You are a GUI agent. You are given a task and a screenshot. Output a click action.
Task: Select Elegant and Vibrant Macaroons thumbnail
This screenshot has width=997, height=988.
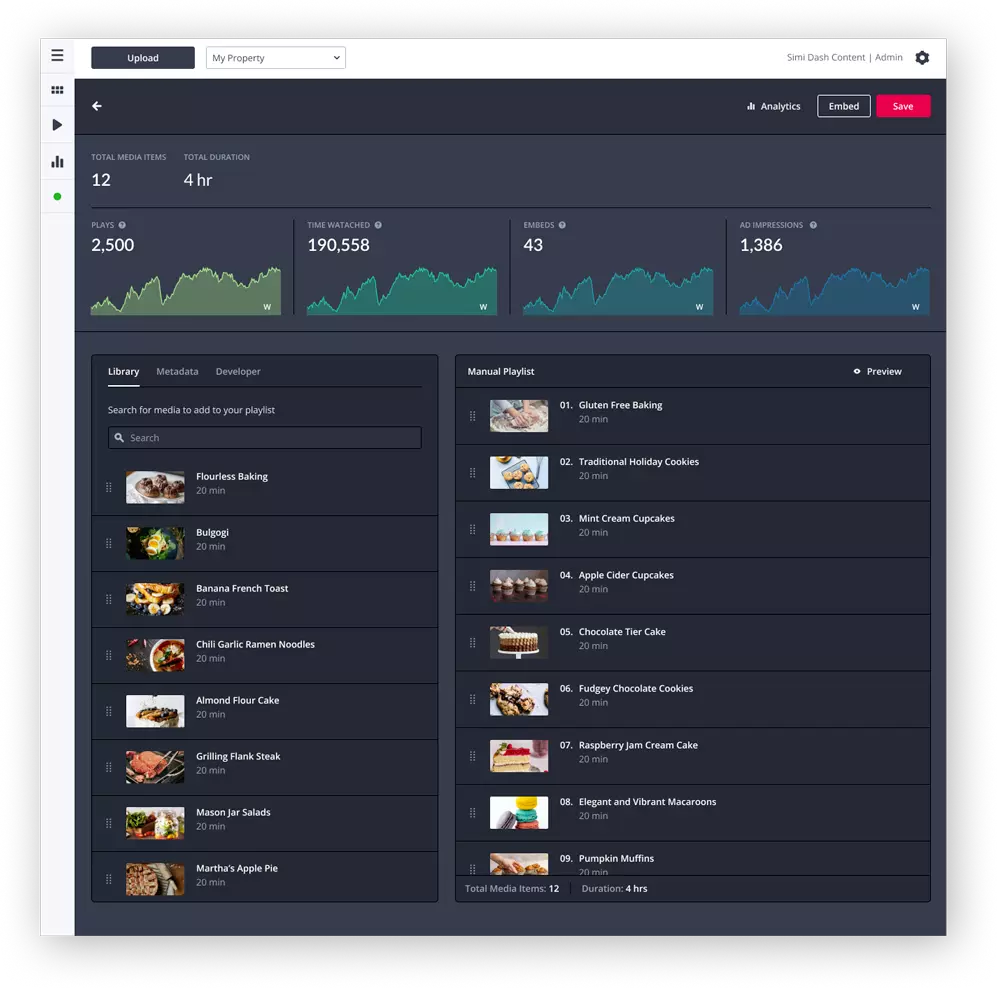[x=519, y=813]
